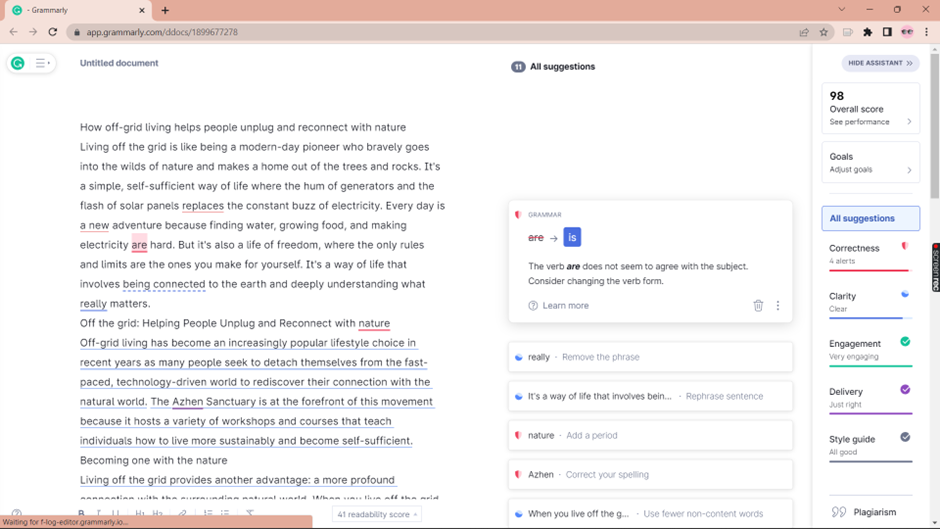Open browser side panel icon
The width and height of the screenshot is (940, 529).
[887, 32]
